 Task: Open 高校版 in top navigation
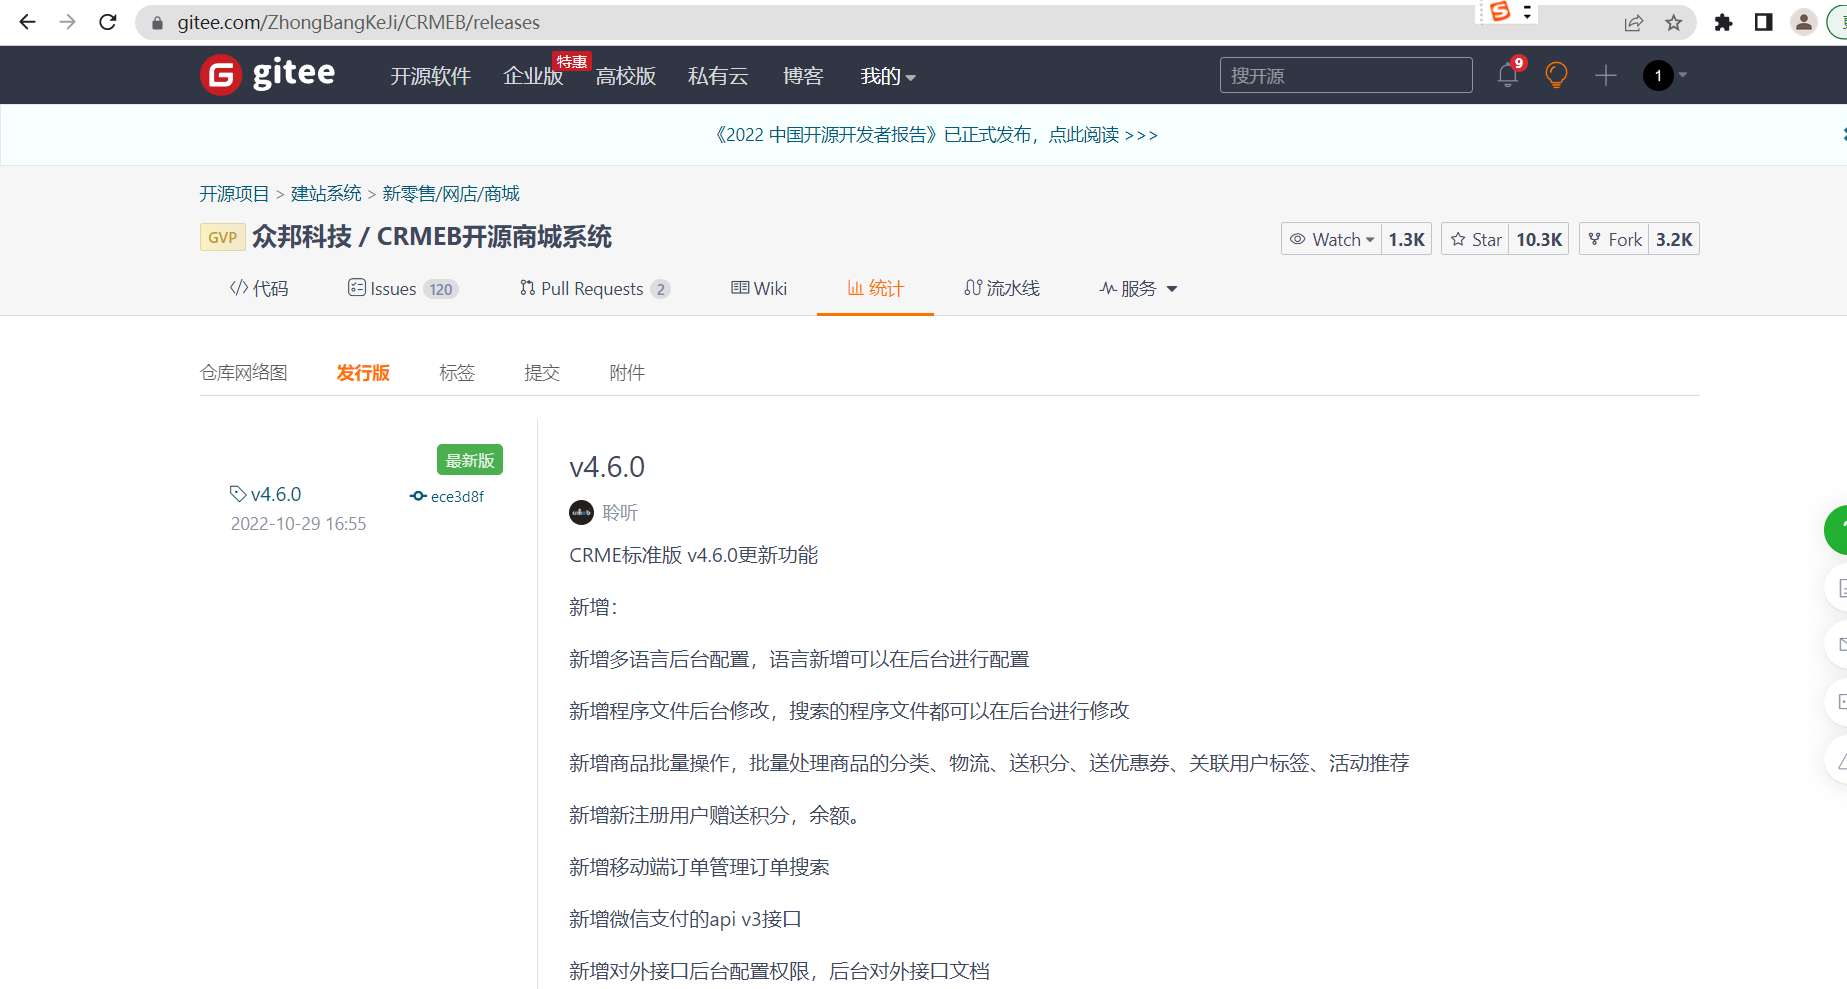click(625, 76)
